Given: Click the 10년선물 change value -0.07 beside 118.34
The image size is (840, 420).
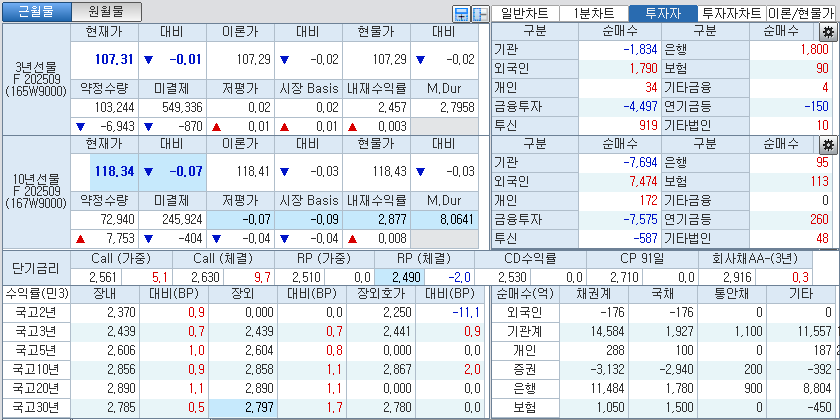Looking at the screenshot, I should click(x=172, y=171).
